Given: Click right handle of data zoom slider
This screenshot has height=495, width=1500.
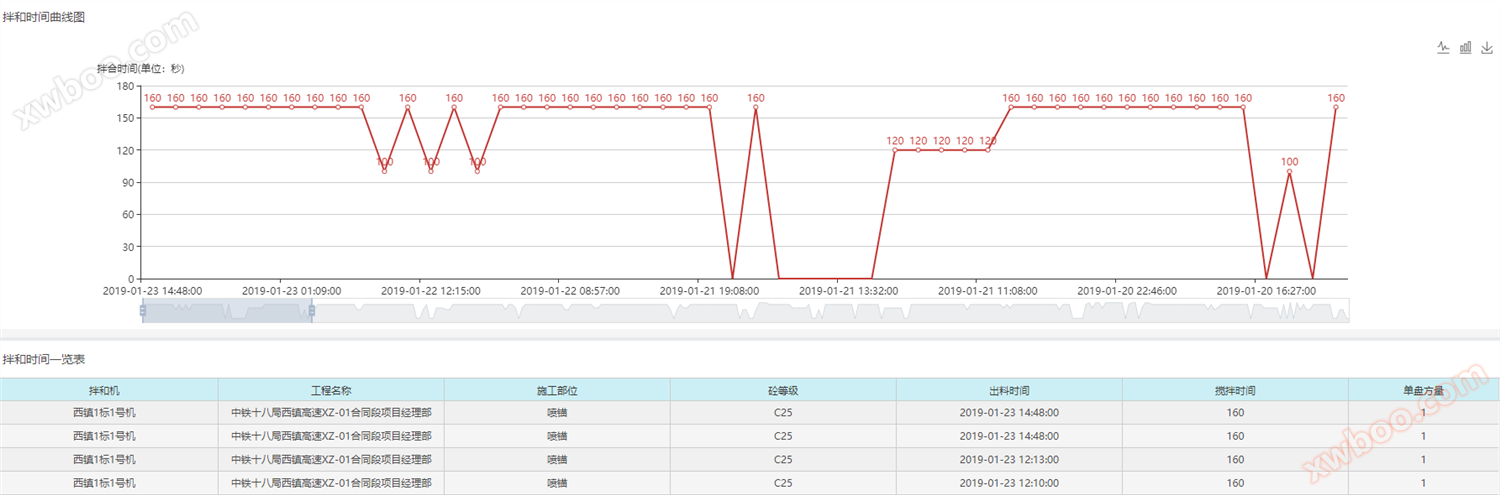Looking at the screenshot, I should click(312, 311).
